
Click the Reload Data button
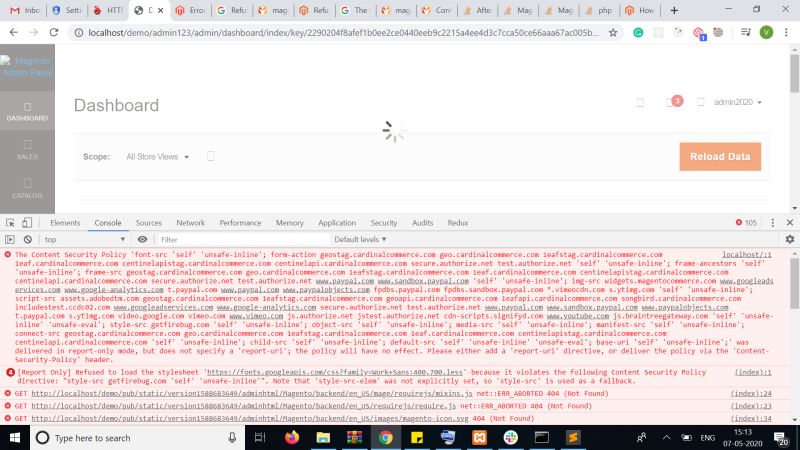point(720,157)
